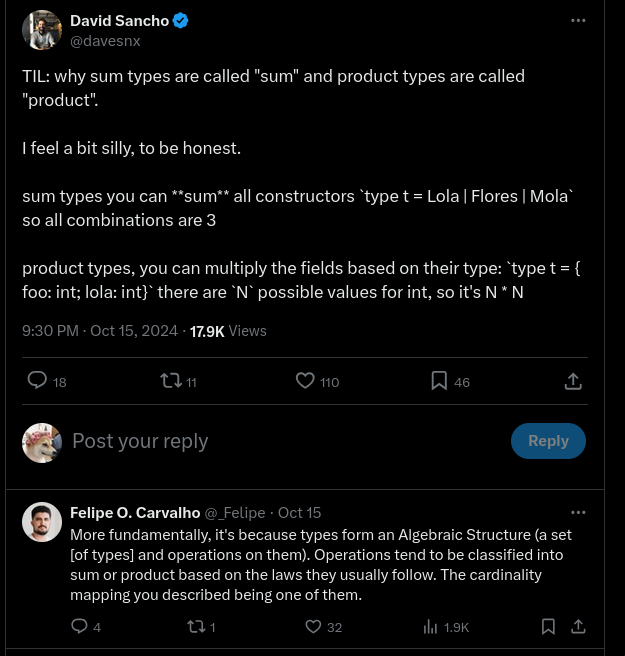The width and height of the screenshot is (625, 656).
Task: Open David Sancho's profile picture
Action: pos(42,31)
